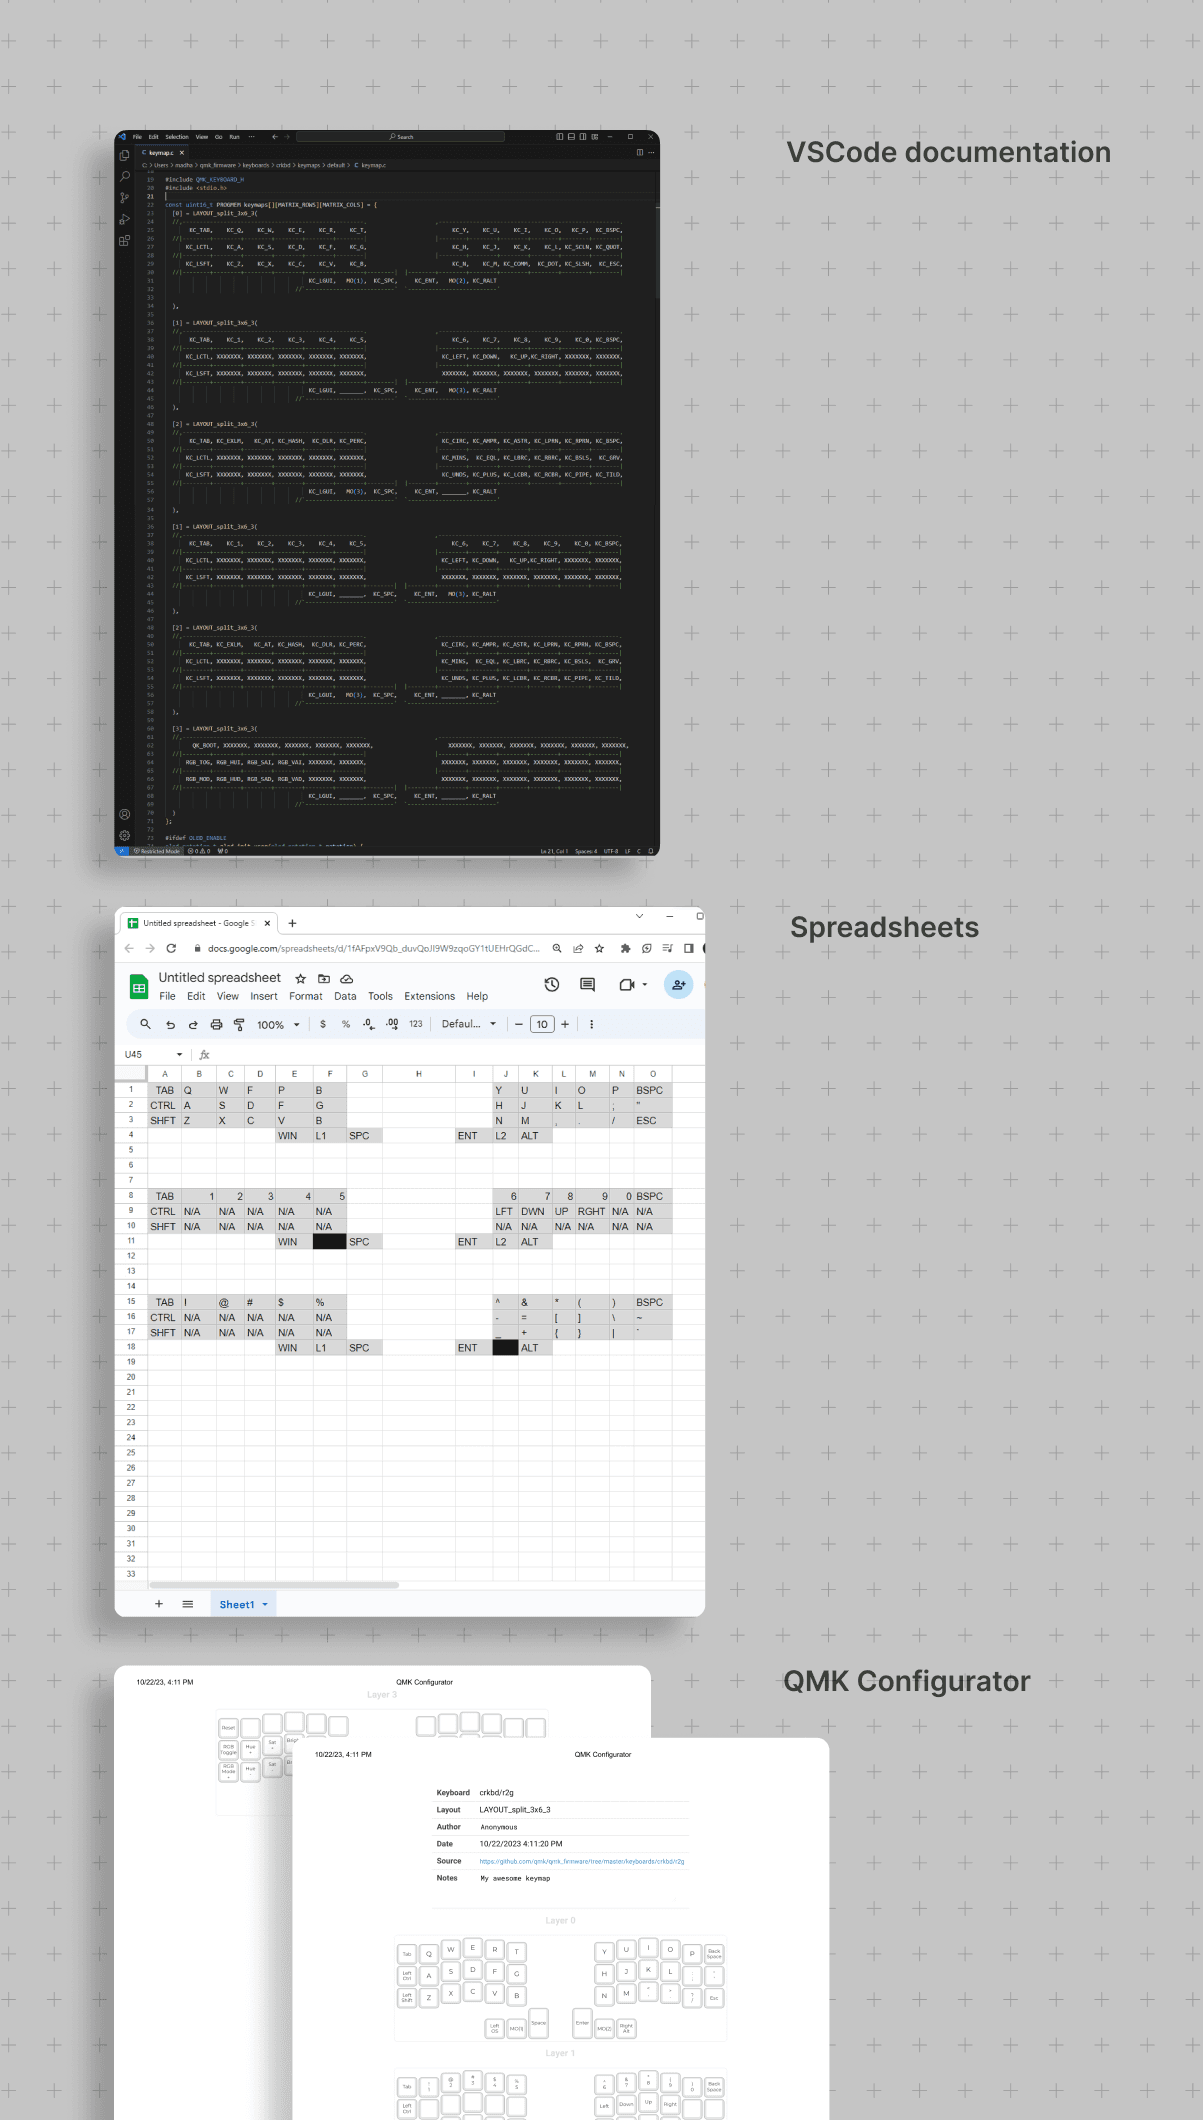The height and width of the screenshot is (2120, 1203).
Task: Increase font size in Sheets
Action: coord(565,1024)
